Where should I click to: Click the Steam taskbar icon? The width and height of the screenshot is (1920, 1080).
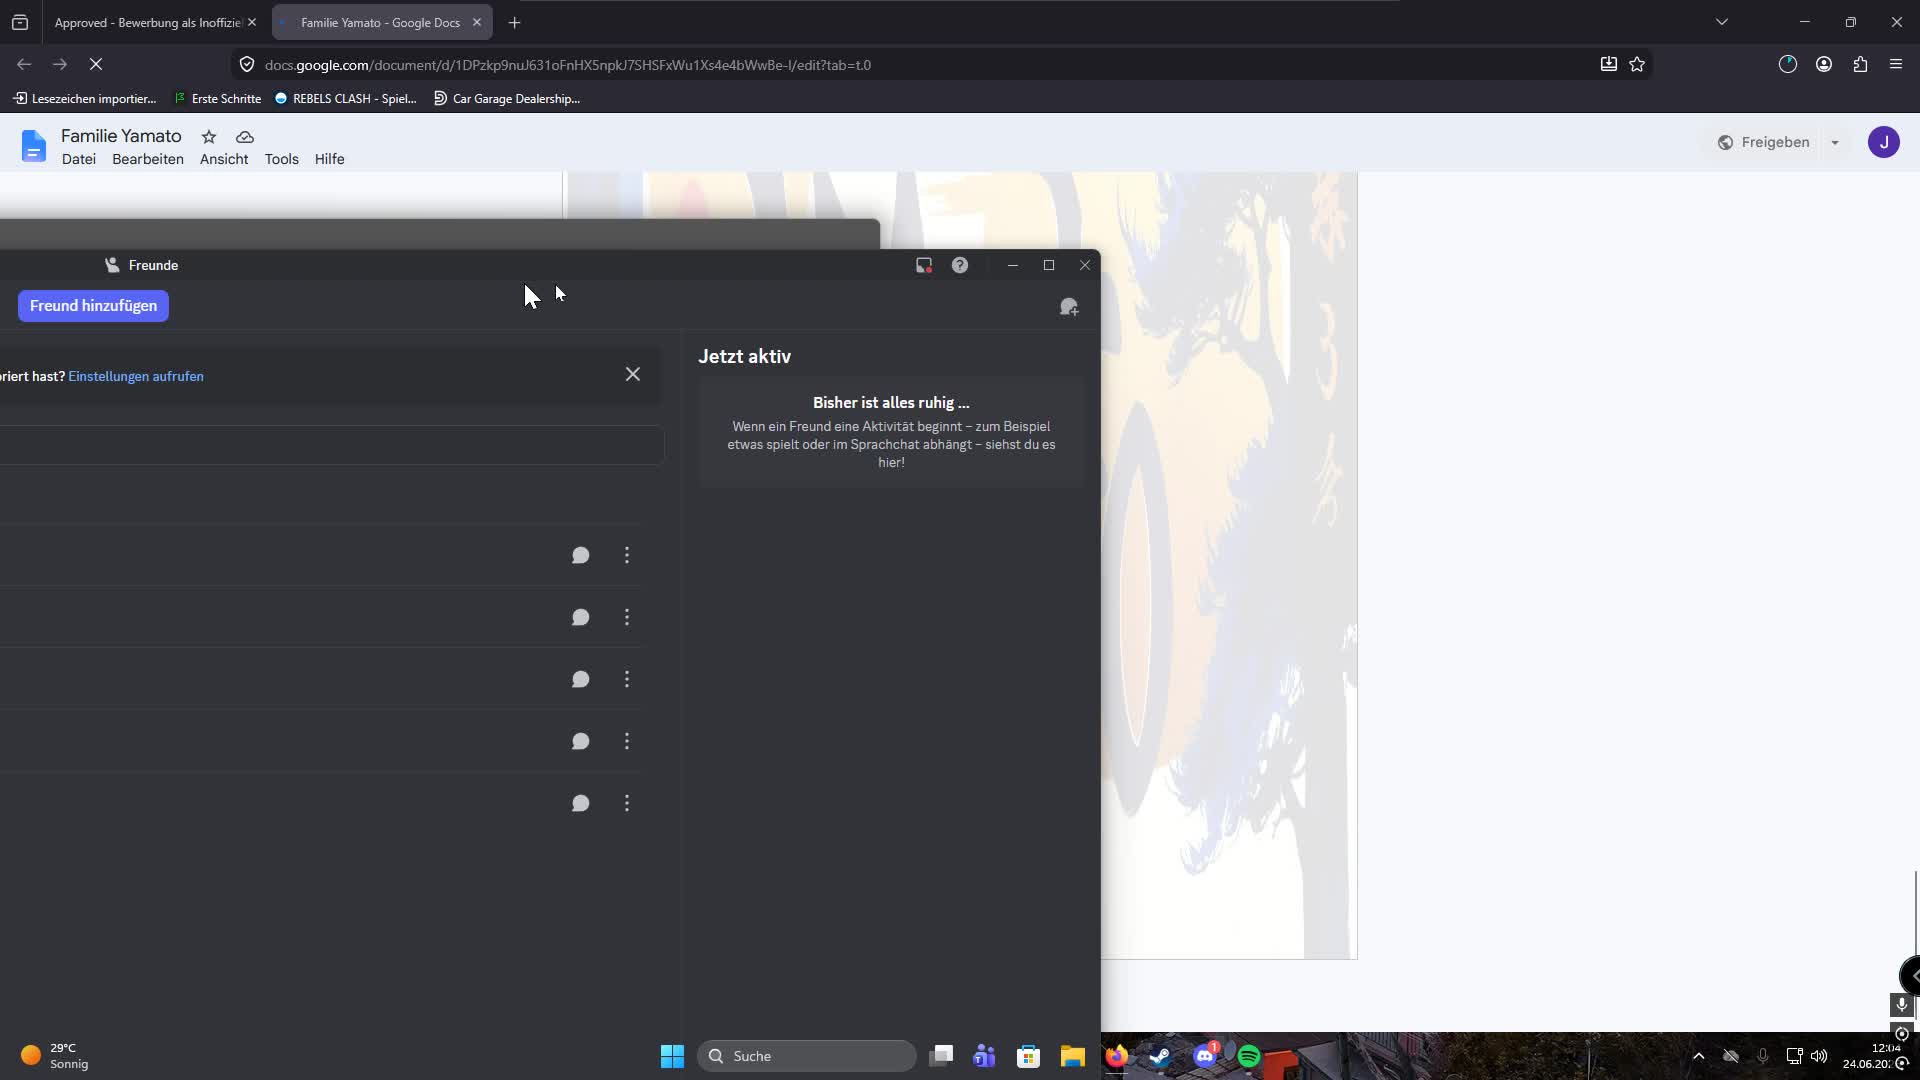pyautogui.click(x=1161, y=1056)
